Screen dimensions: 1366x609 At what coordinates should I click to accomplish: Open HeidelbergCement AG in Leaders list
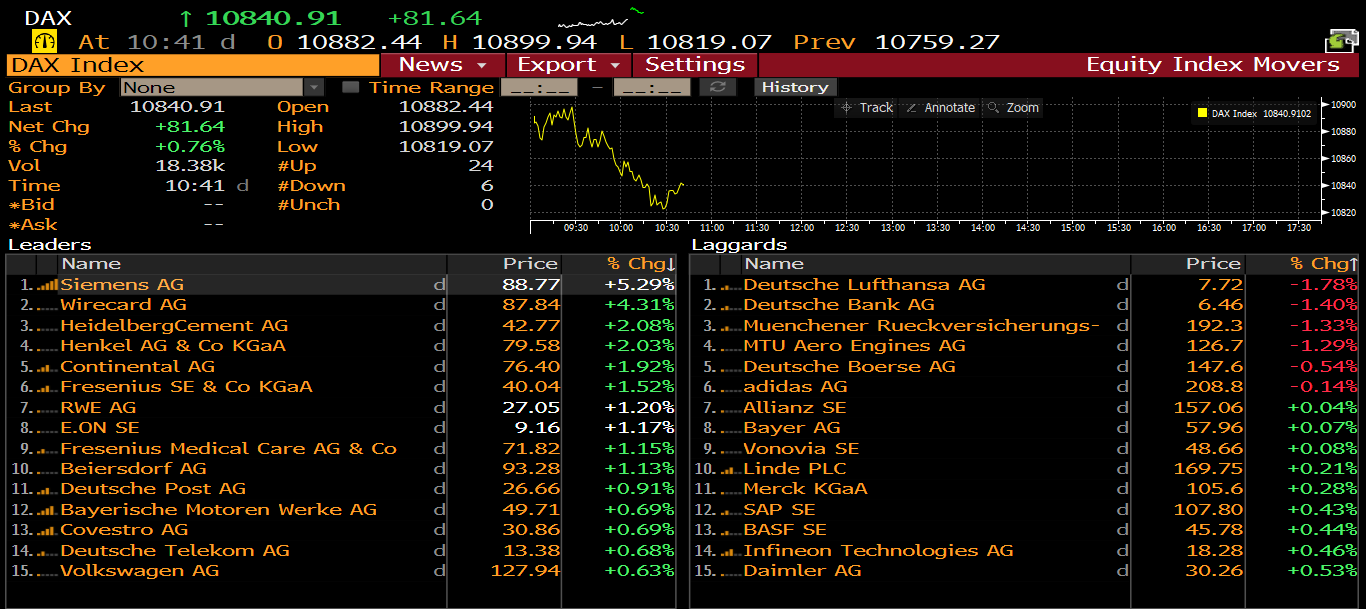[x=340, y=326]
